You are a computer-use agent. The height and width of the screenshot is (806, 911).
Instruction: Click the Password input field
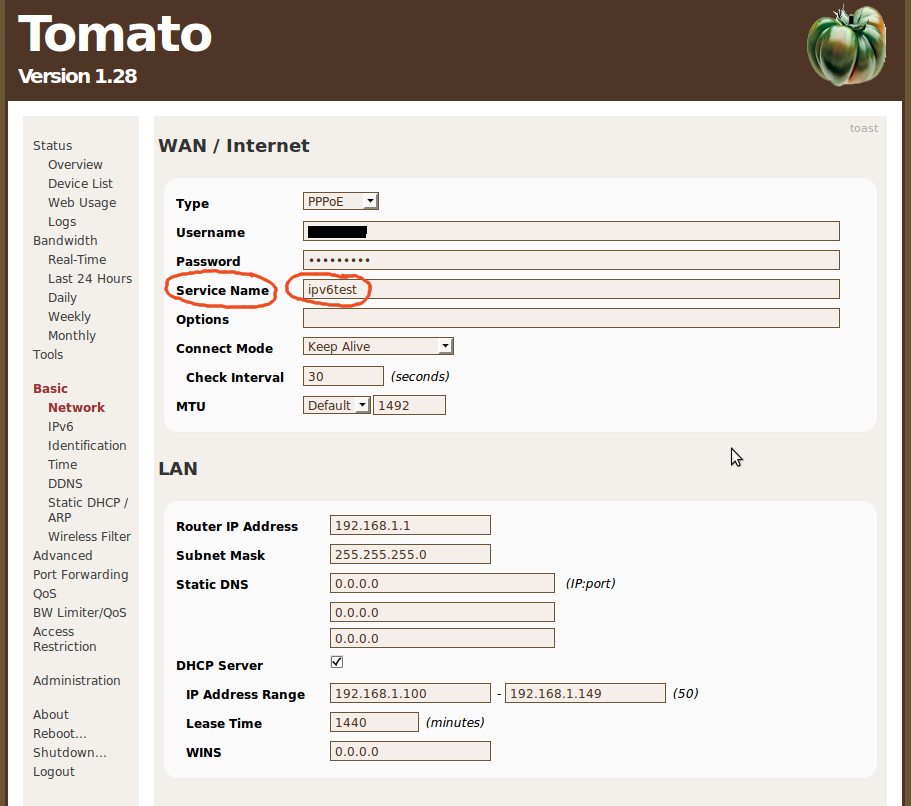[x=571, y=260]
